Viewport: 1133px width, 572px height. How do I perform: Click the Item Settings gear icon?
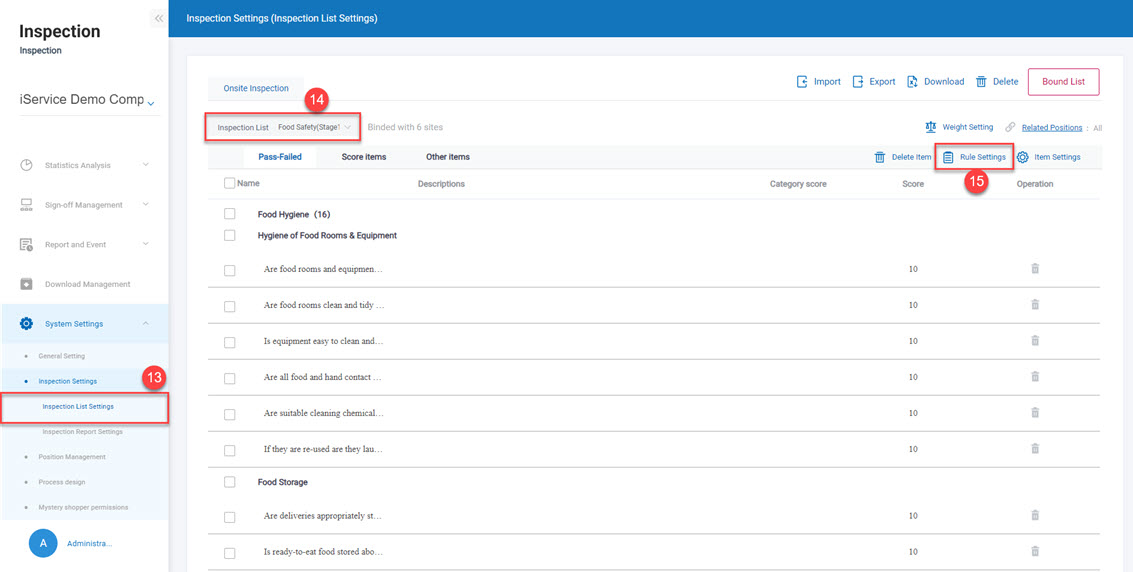pos(1023,157)
